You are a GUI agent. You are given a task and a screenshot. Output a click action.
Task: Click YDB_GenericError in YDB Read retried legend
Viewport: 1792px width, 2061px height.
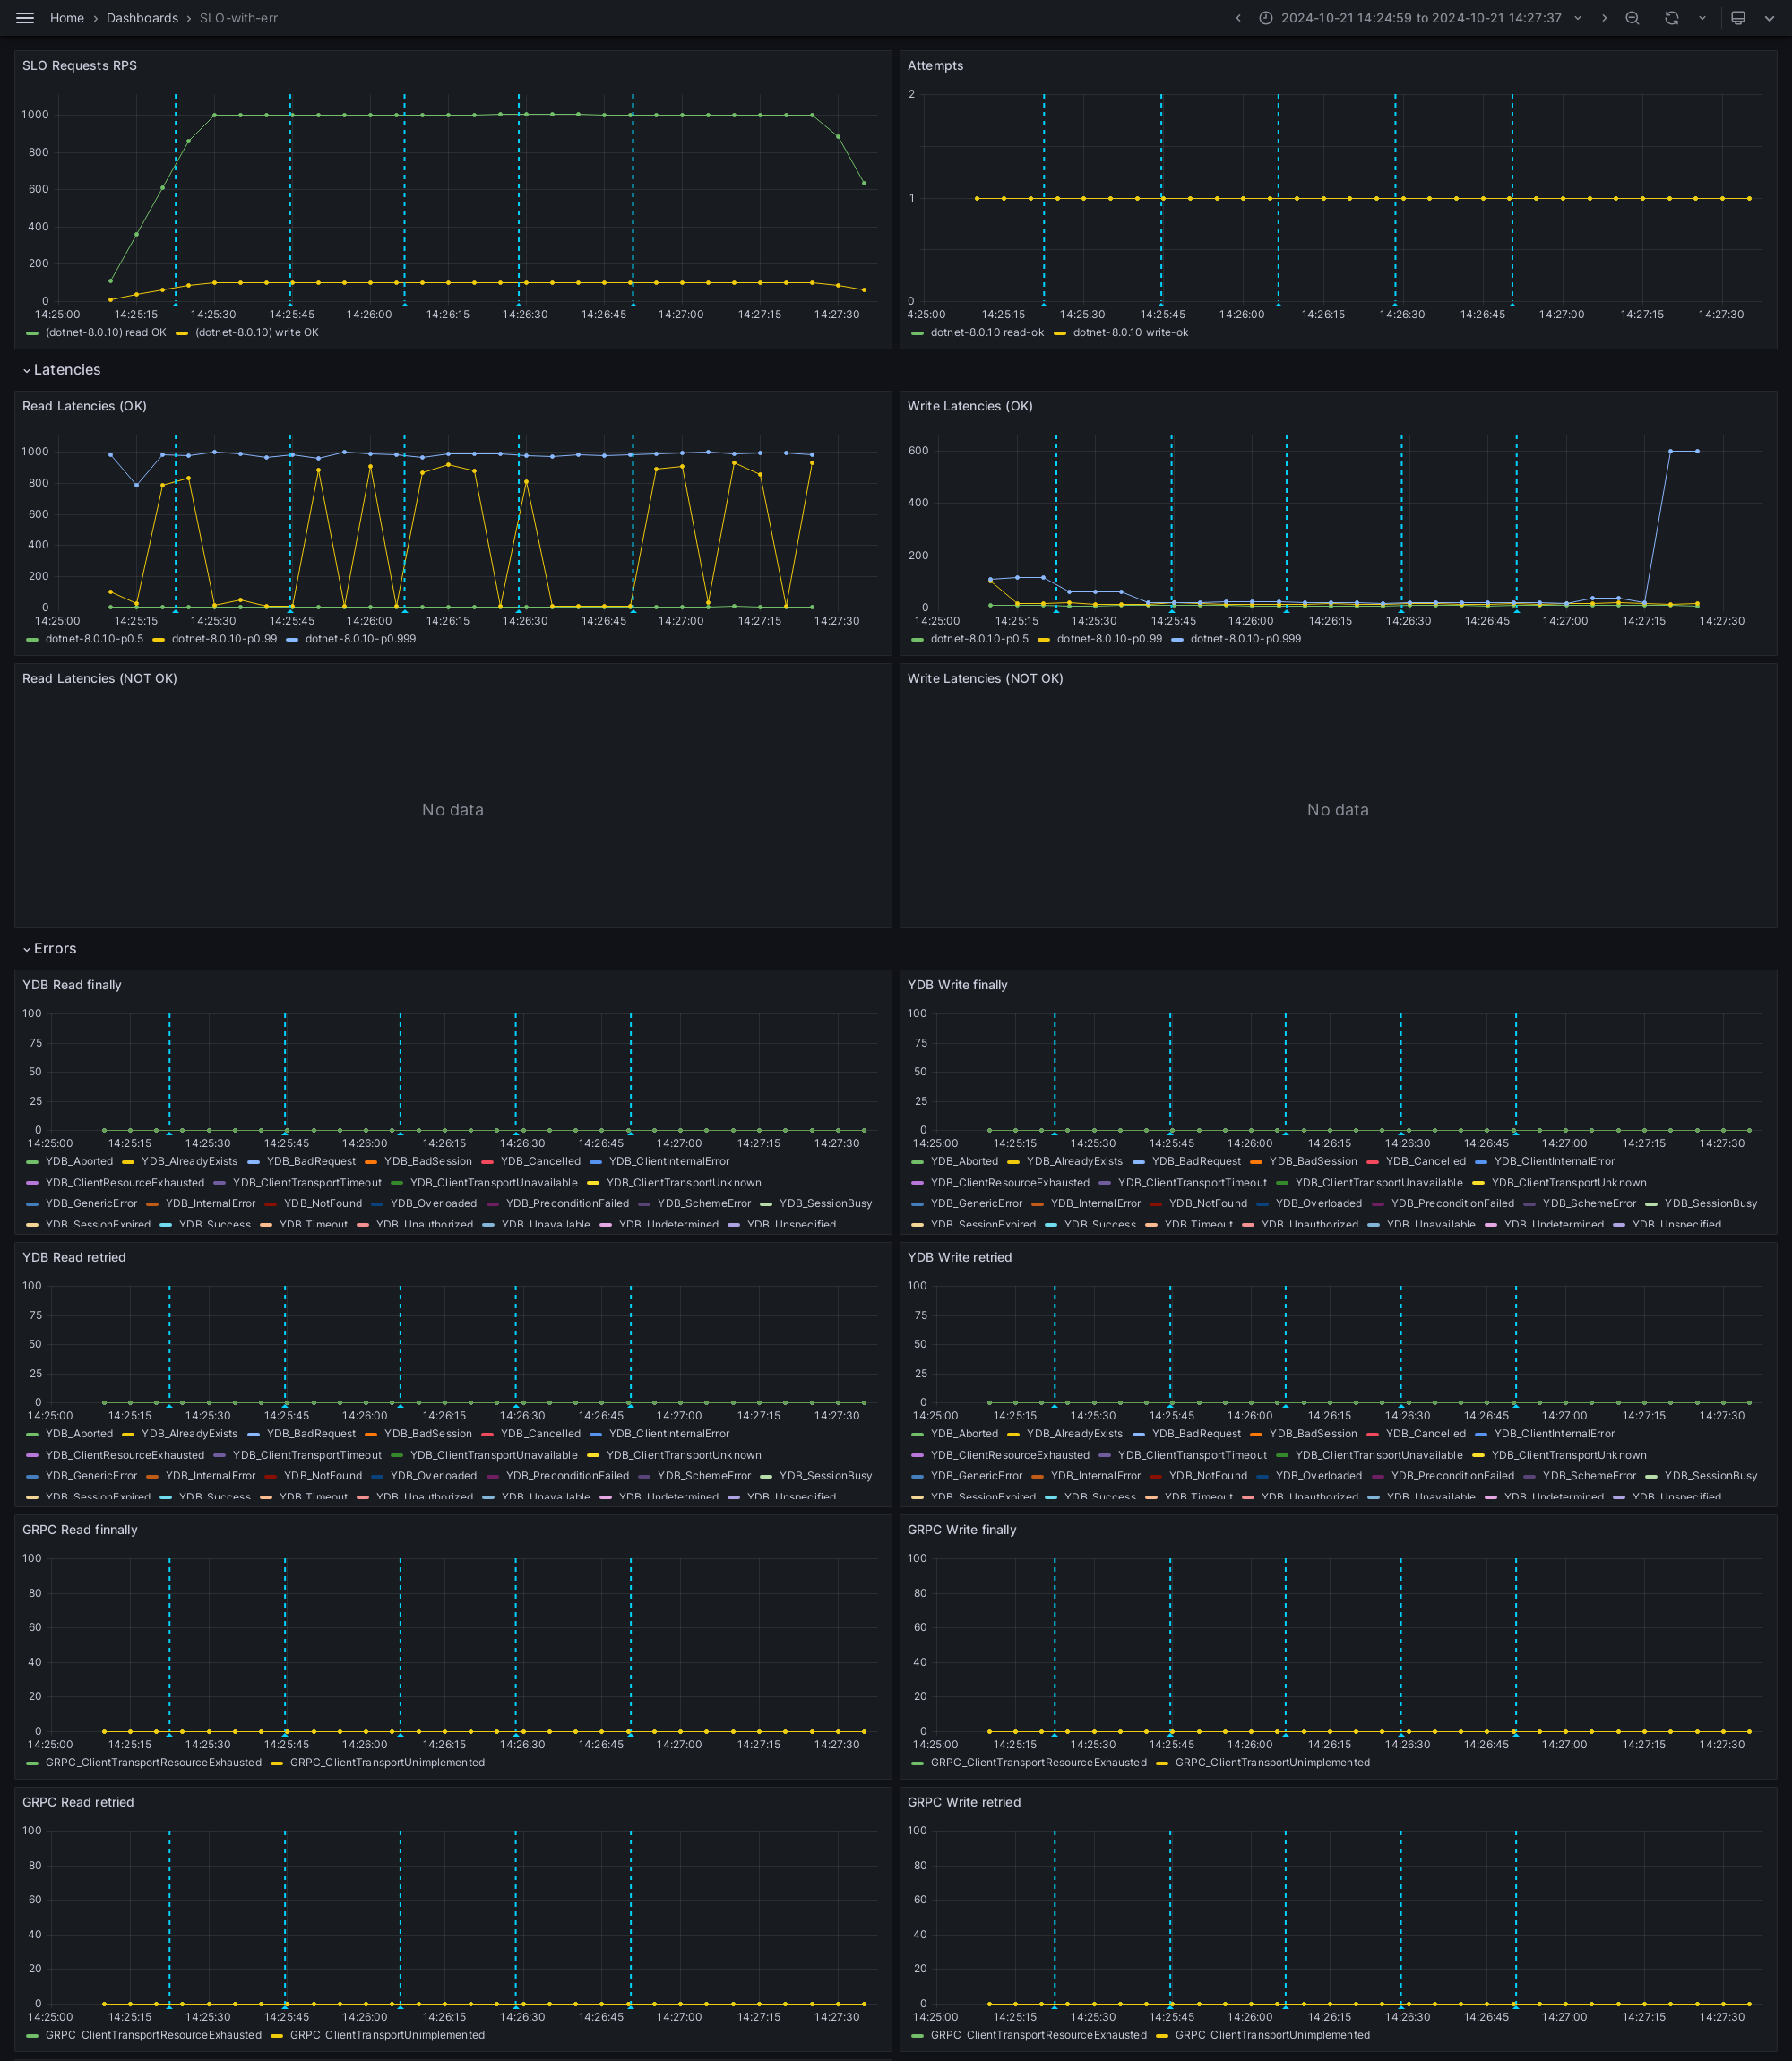pos(91,1476)
